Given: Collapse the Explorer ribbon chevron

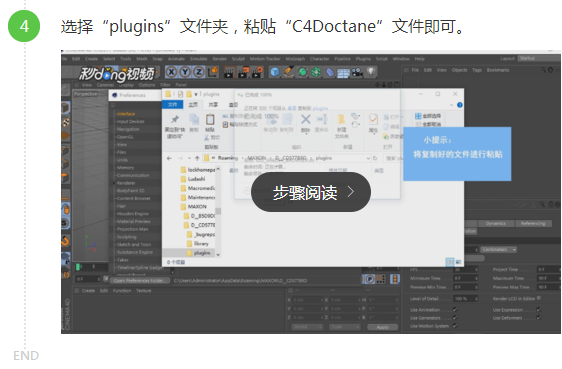Looking at the screenshot, I should tap(451, 105).
